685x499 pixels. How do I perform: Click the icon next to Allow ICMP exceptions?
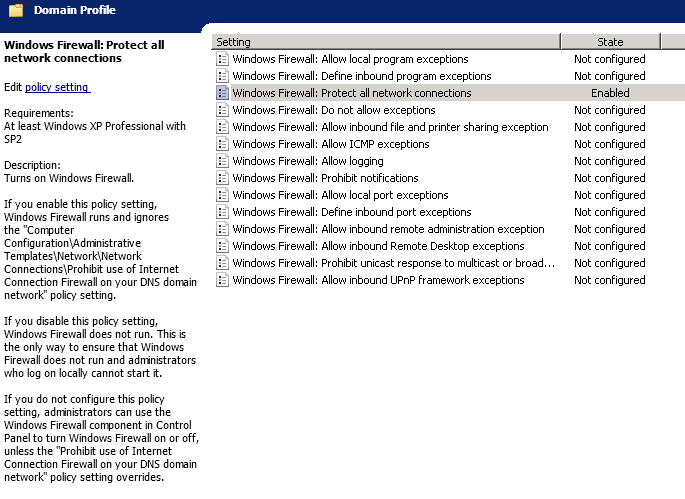point(222,144)
